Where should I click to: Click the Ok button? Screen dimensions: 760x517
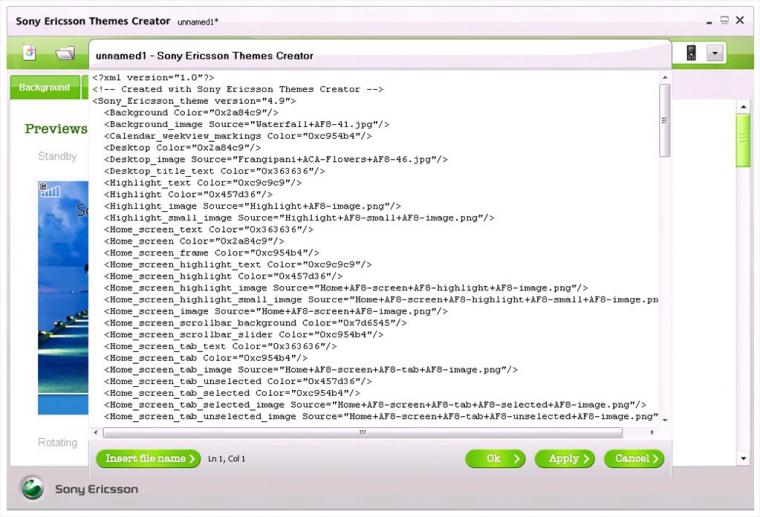[495, 458]
